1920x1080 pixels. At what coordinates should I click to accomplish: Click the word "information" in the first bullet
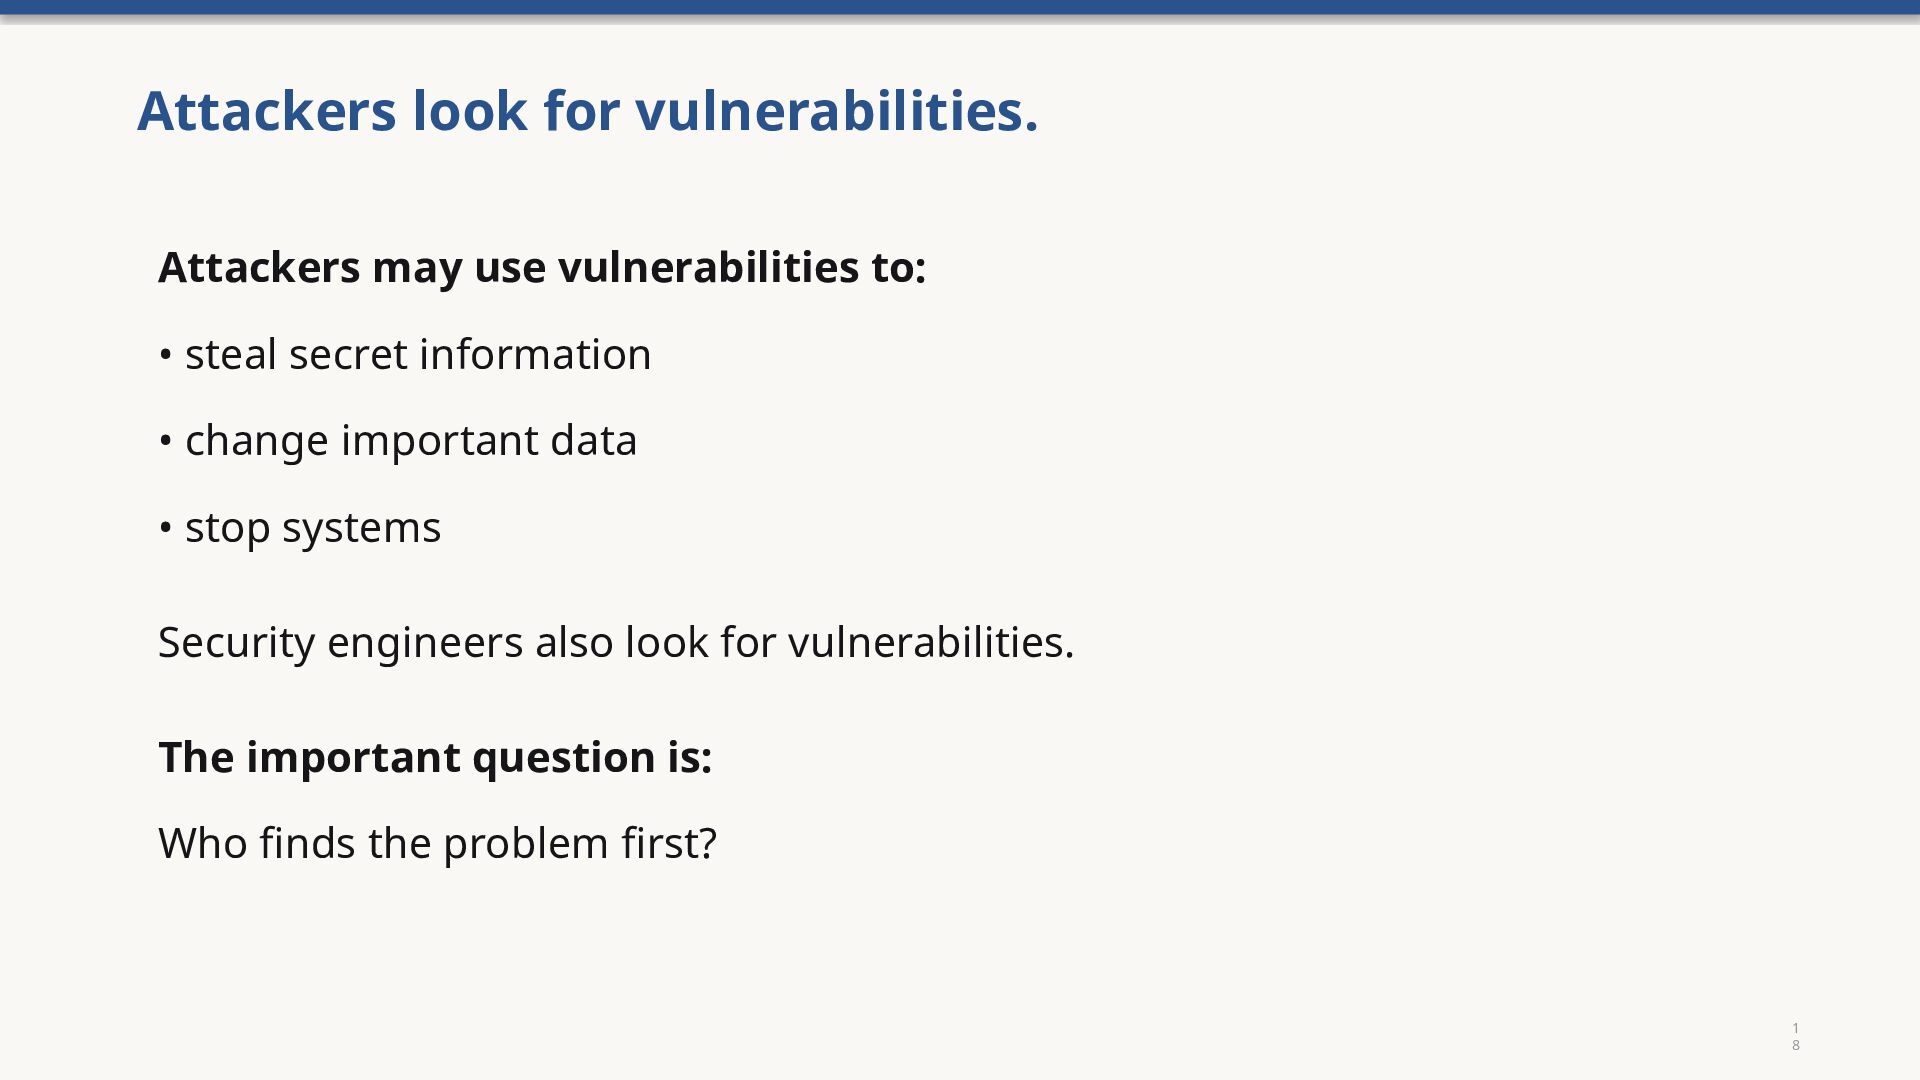coord(535,355)
